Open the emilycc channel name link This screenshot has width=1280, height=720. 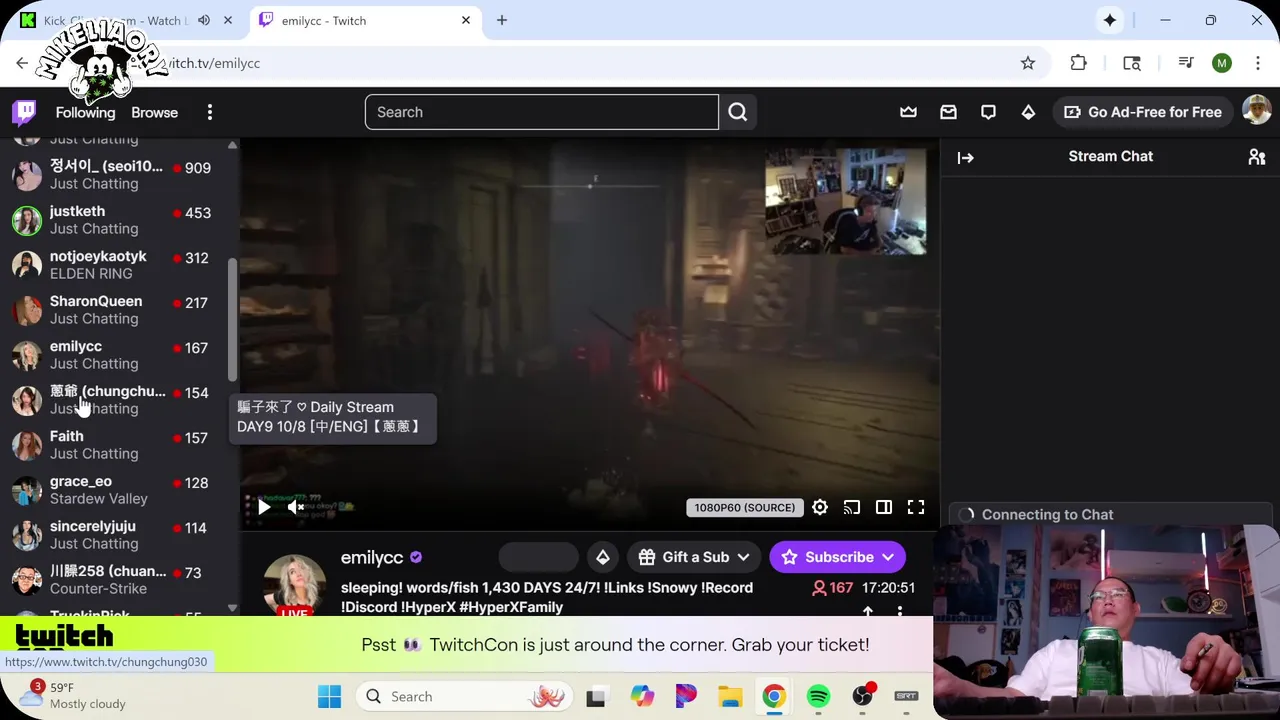[x=372, y=558]
